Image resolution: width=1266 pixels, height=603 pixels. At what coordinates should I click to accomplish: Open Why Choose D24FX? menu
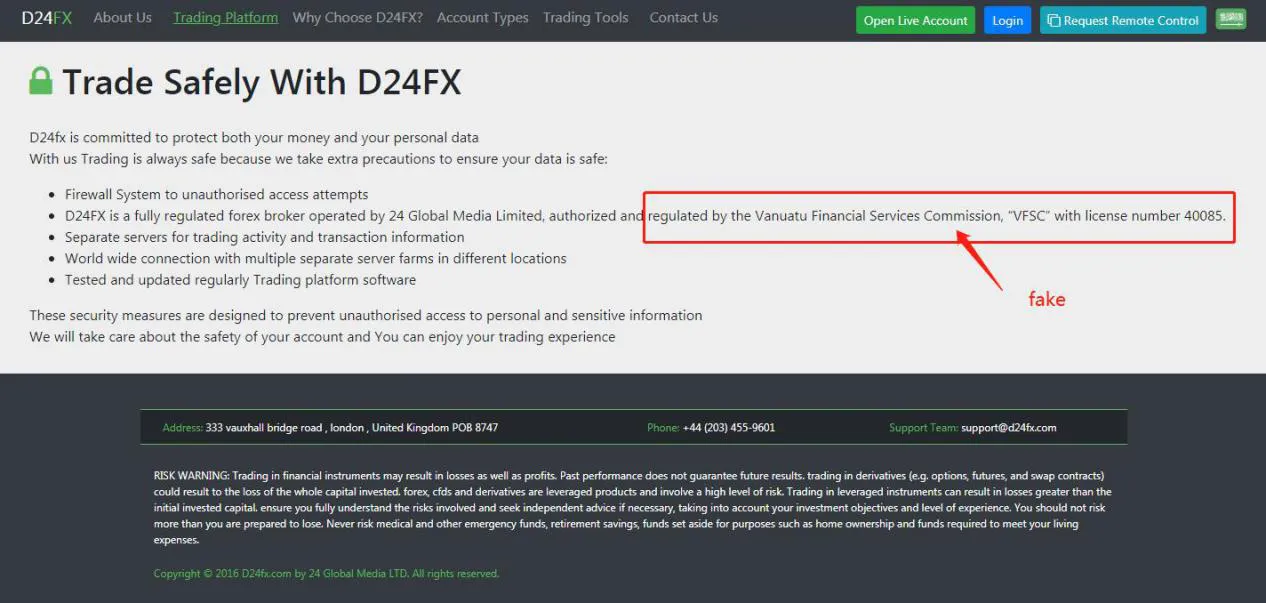(x=358, y=18)
